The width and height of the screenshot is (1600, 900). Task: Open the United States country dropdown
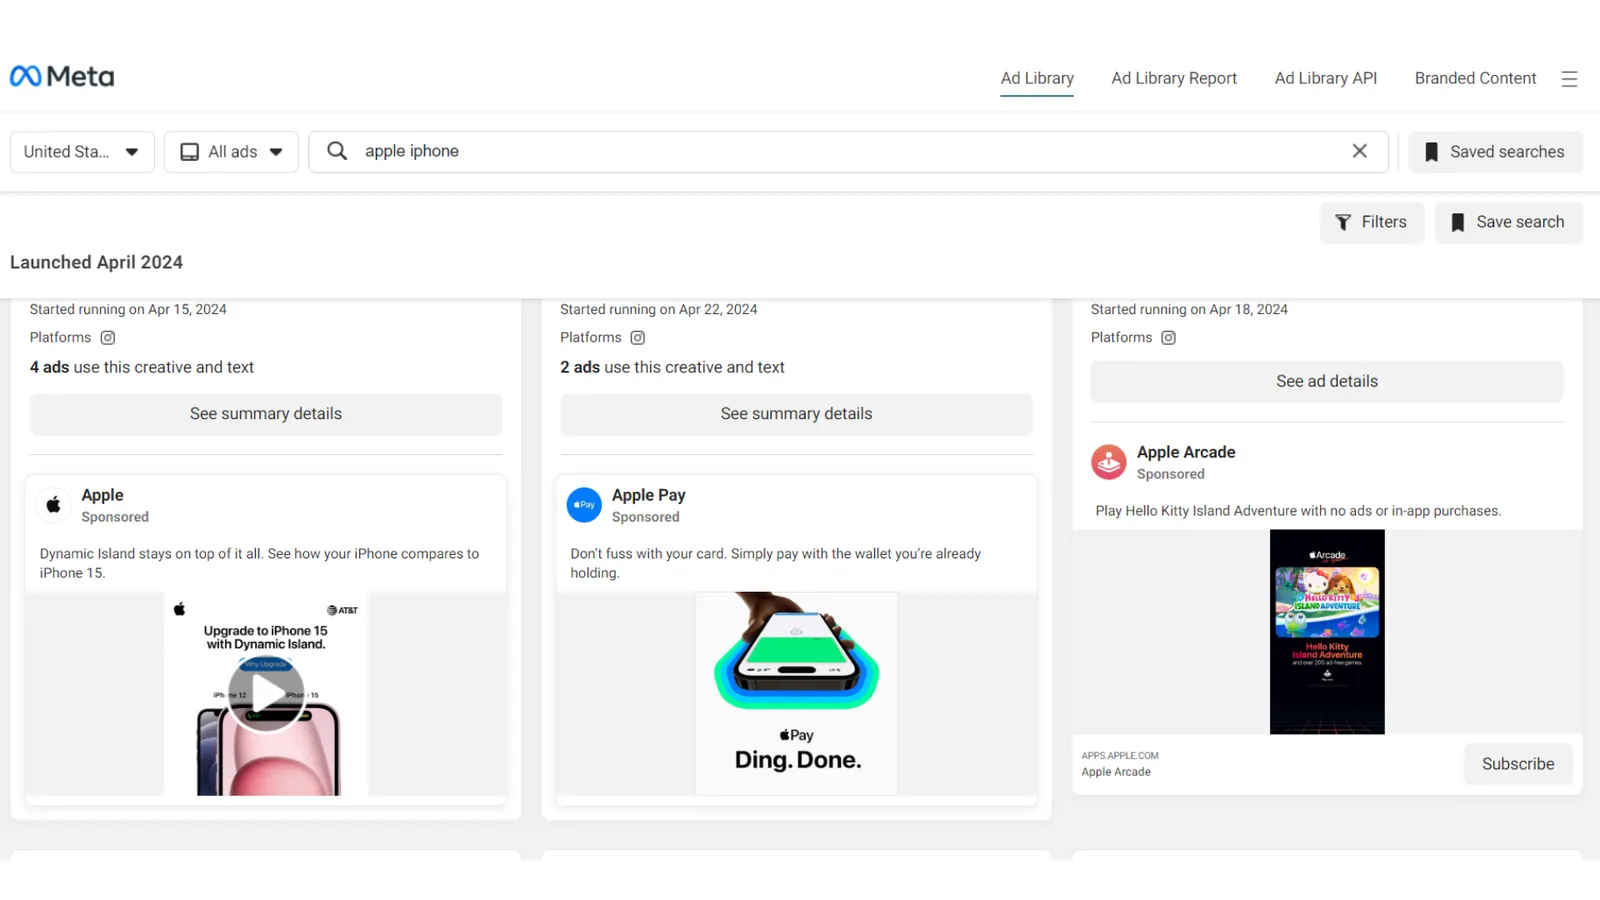pos(82,152)
